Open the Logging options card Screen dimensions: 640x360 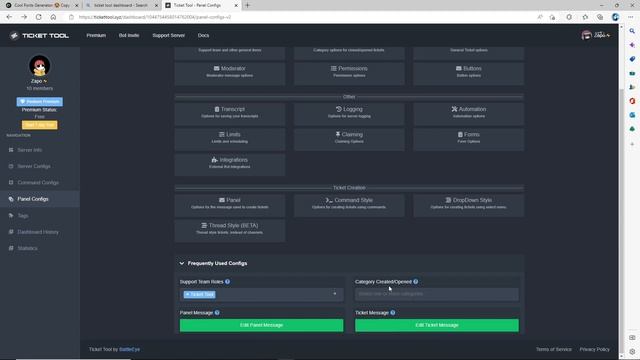coord(349,113)
